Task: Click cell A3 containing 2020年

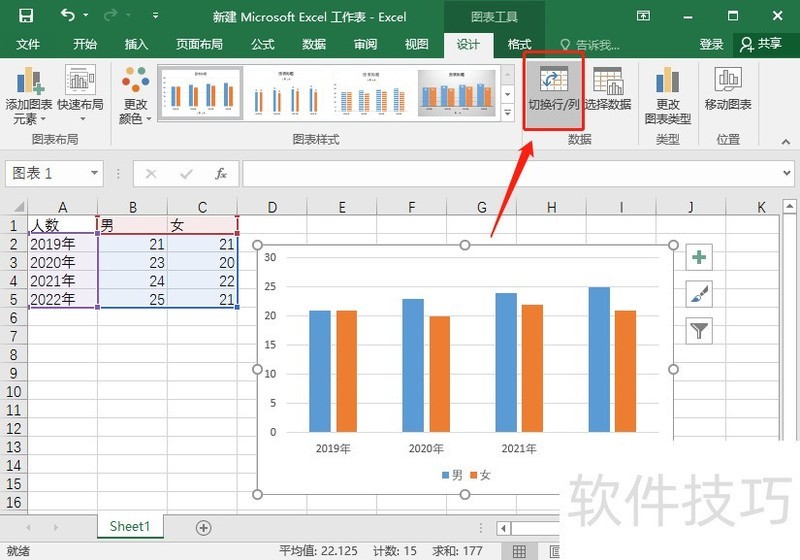Action: pos(62,262)
